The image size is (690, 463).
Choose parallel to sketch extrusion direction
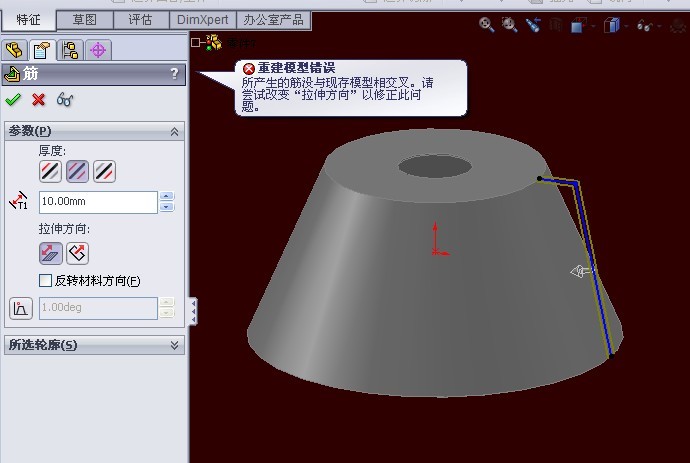pyautogui.click(x=51, y=253)
